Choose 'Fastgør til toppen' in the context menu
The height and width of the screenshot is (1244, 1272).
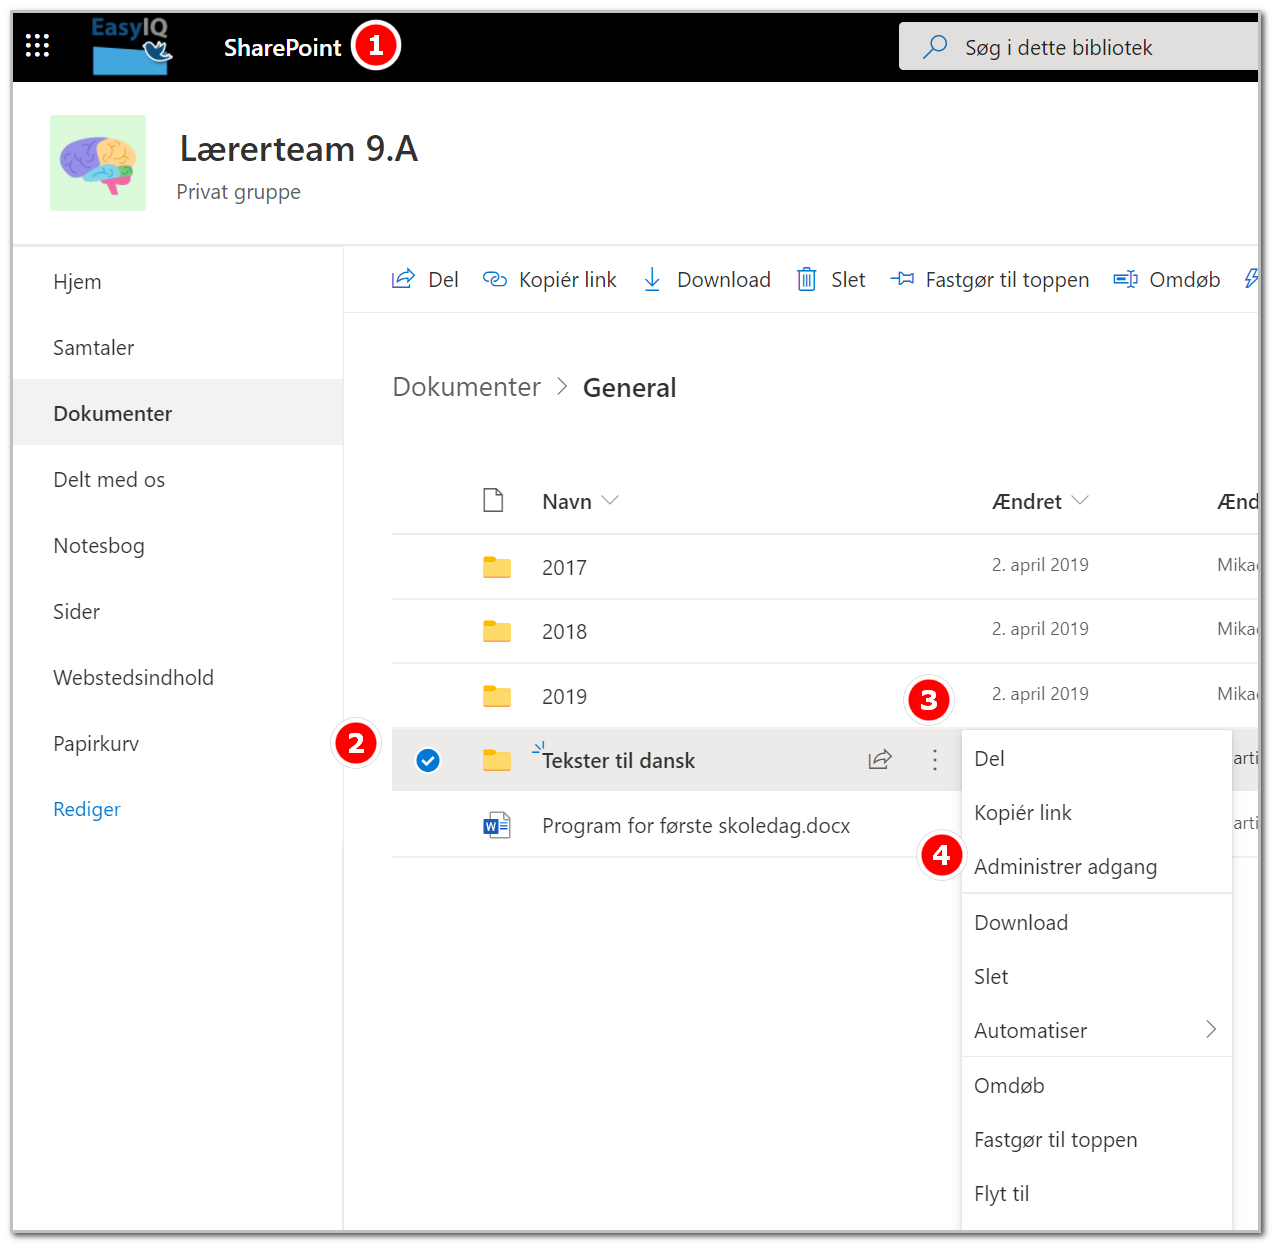[x=1097, y=1140]
